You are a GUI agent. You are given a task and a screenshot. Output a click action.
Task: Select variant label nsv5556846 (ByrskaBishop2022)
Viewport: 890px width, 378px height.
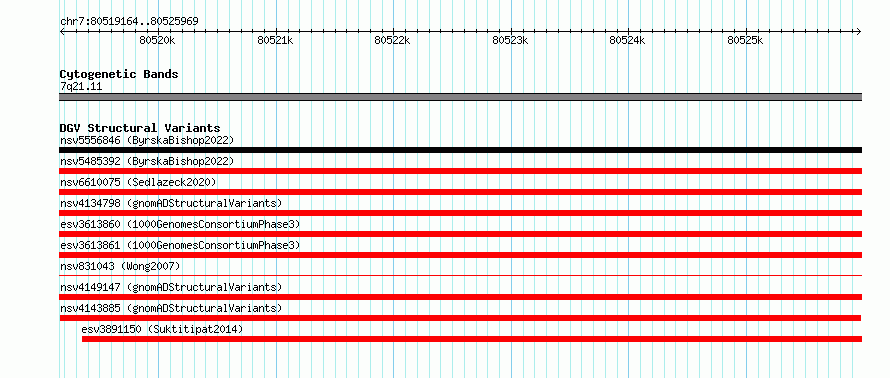pyautogui.click(x=147, y=140)
